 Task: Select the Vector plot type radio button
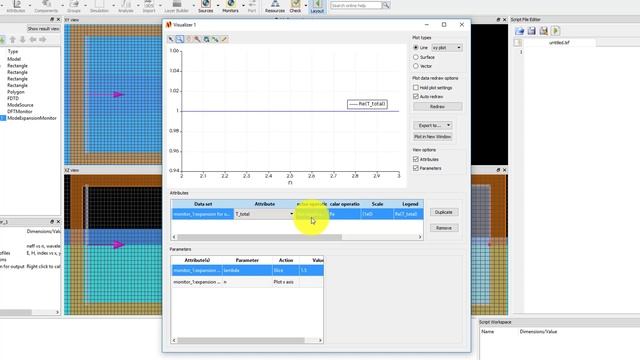pyautogui.click(x=416, y=66)
